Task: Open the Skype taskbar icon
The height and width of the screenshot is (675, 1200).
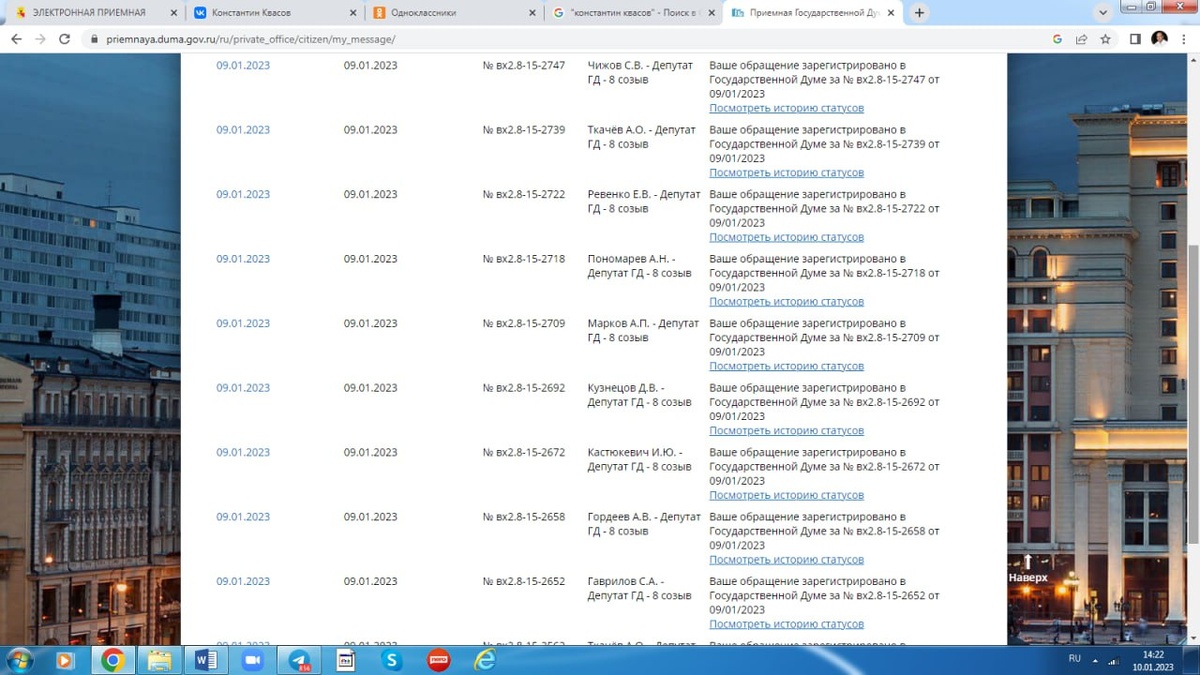Action: pos(392,660)
